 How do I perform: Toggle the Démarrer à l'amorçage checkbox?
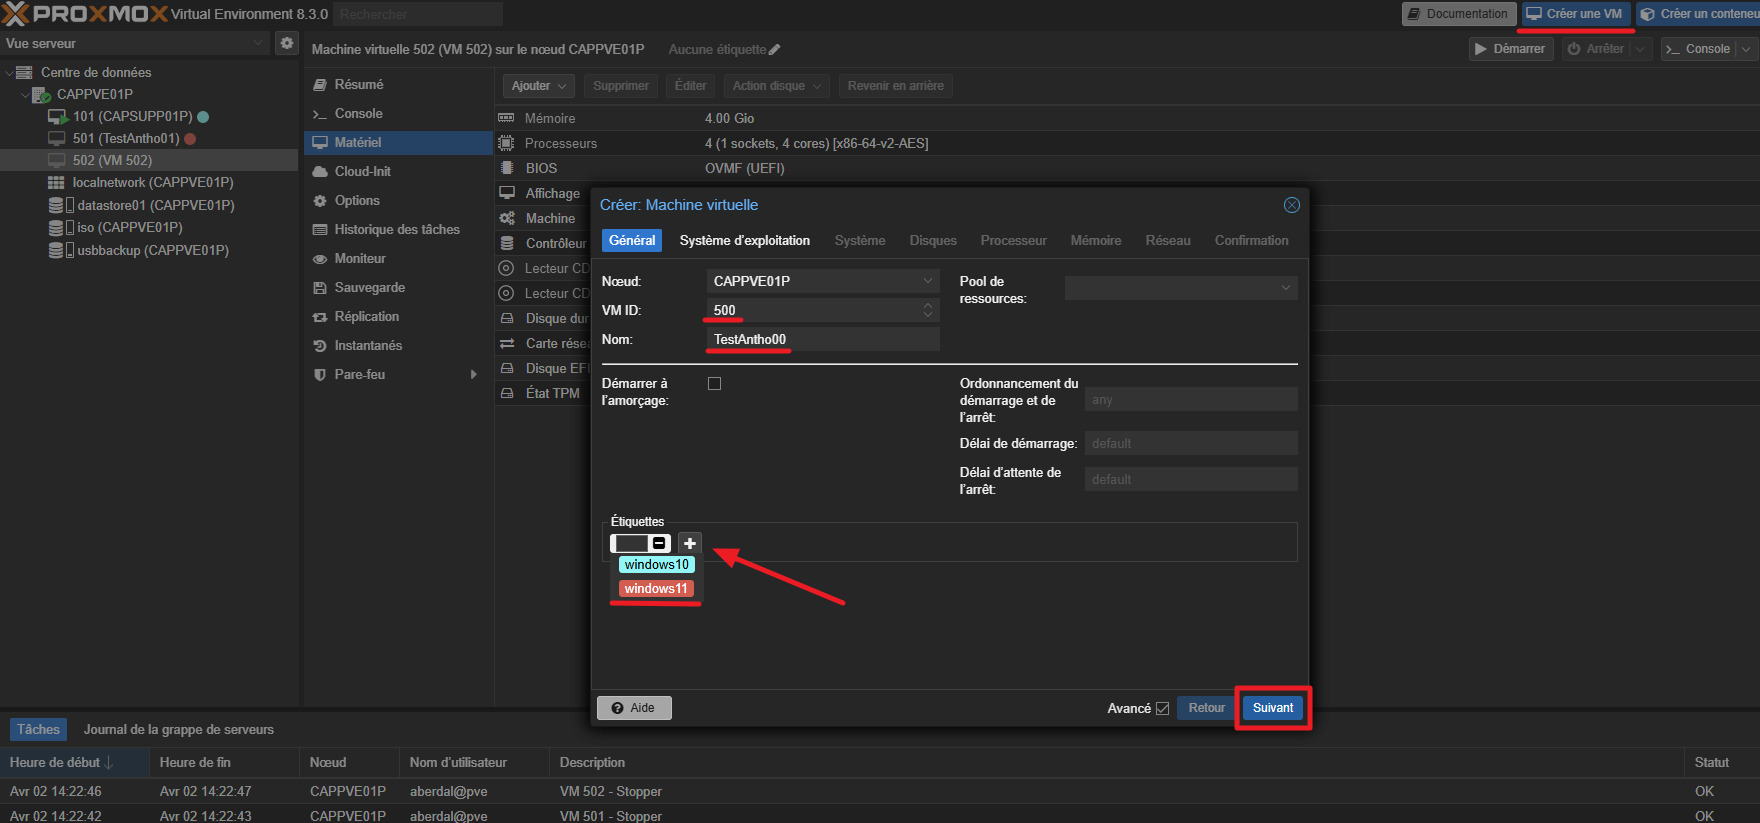[714, 384]
